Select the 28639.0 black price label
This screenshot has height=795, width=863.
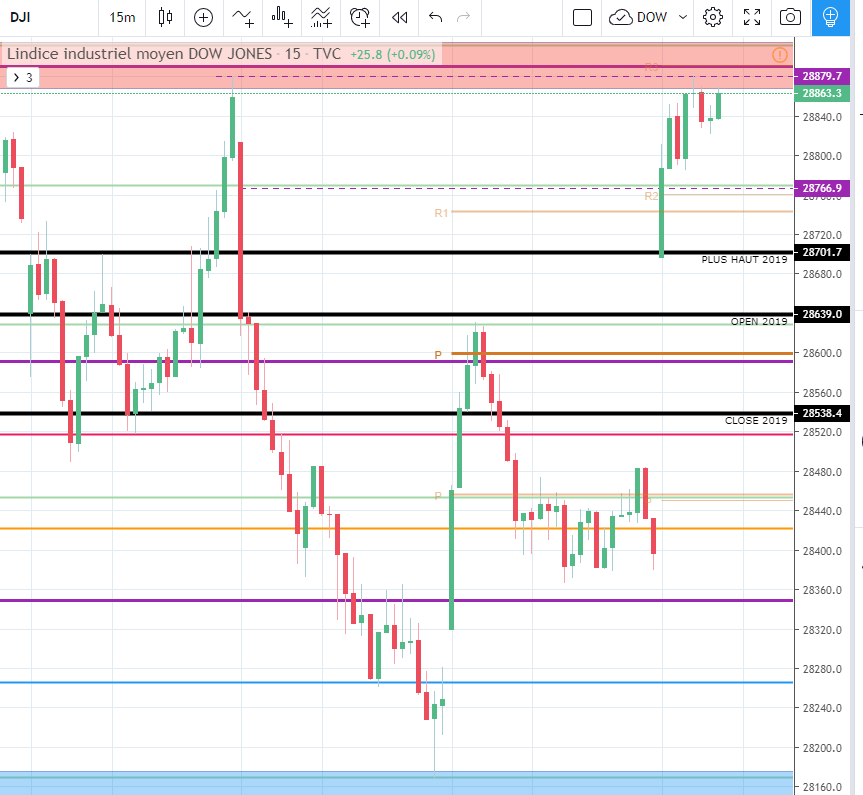coord(822,314)
